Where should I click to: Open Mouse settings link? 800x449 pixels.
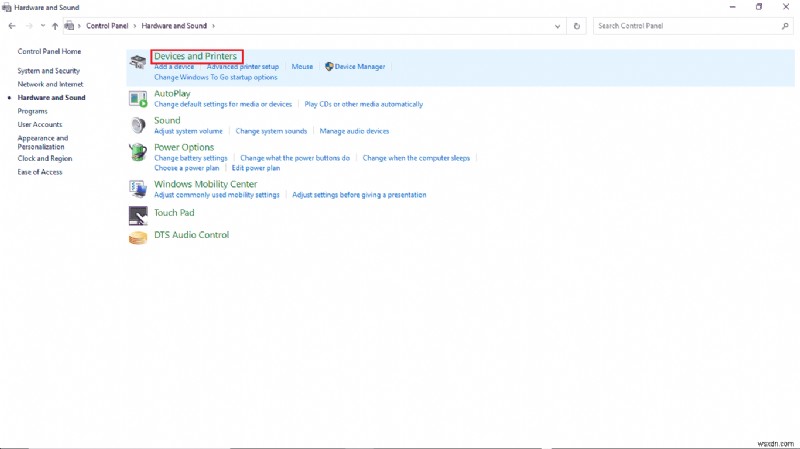[x=302, y=67]
